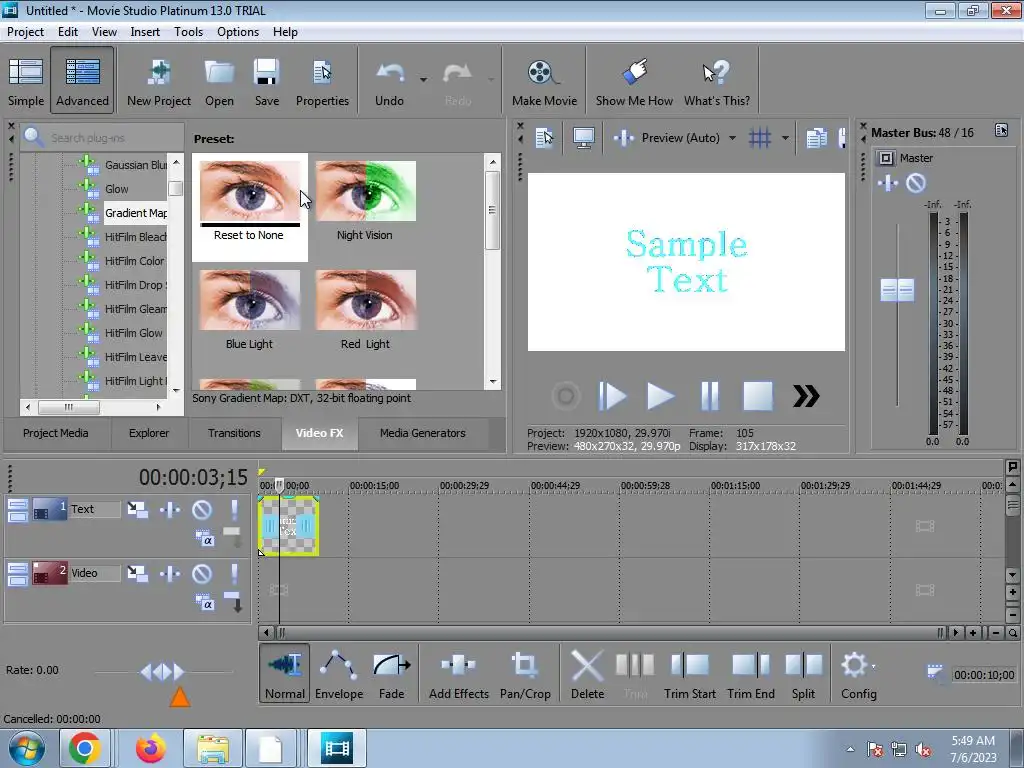Switch to Project Media tab

point(56,433)
